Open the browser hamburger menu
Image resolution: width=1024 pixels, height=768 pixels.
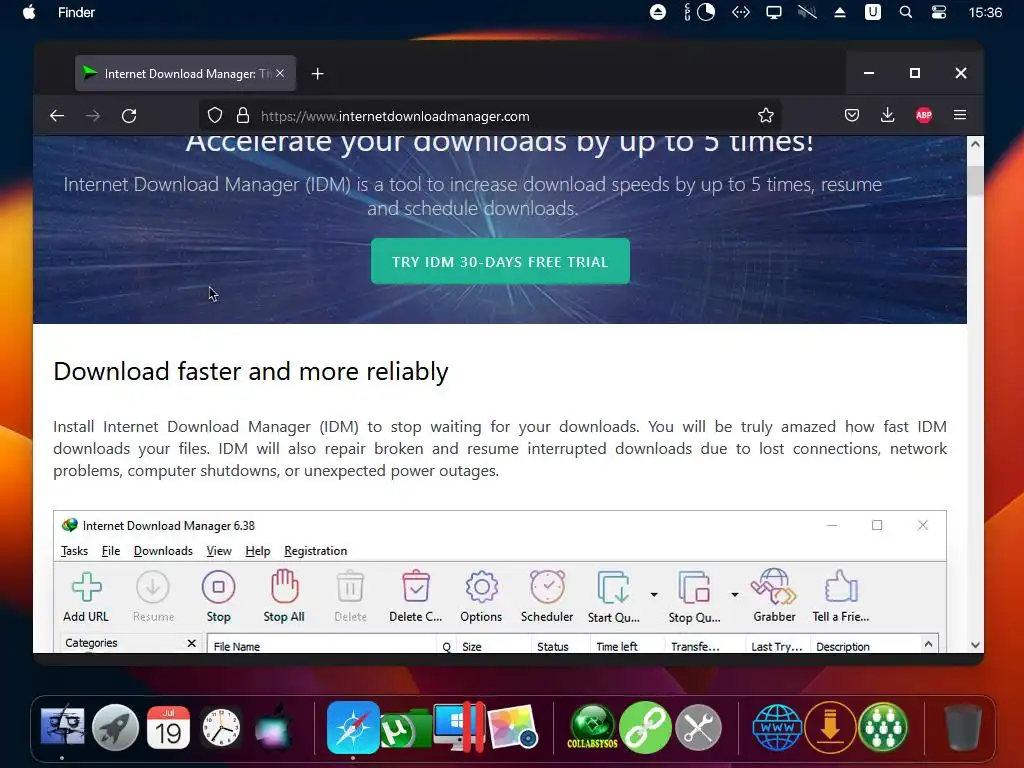pyautogui.click(x=959, y=115)
